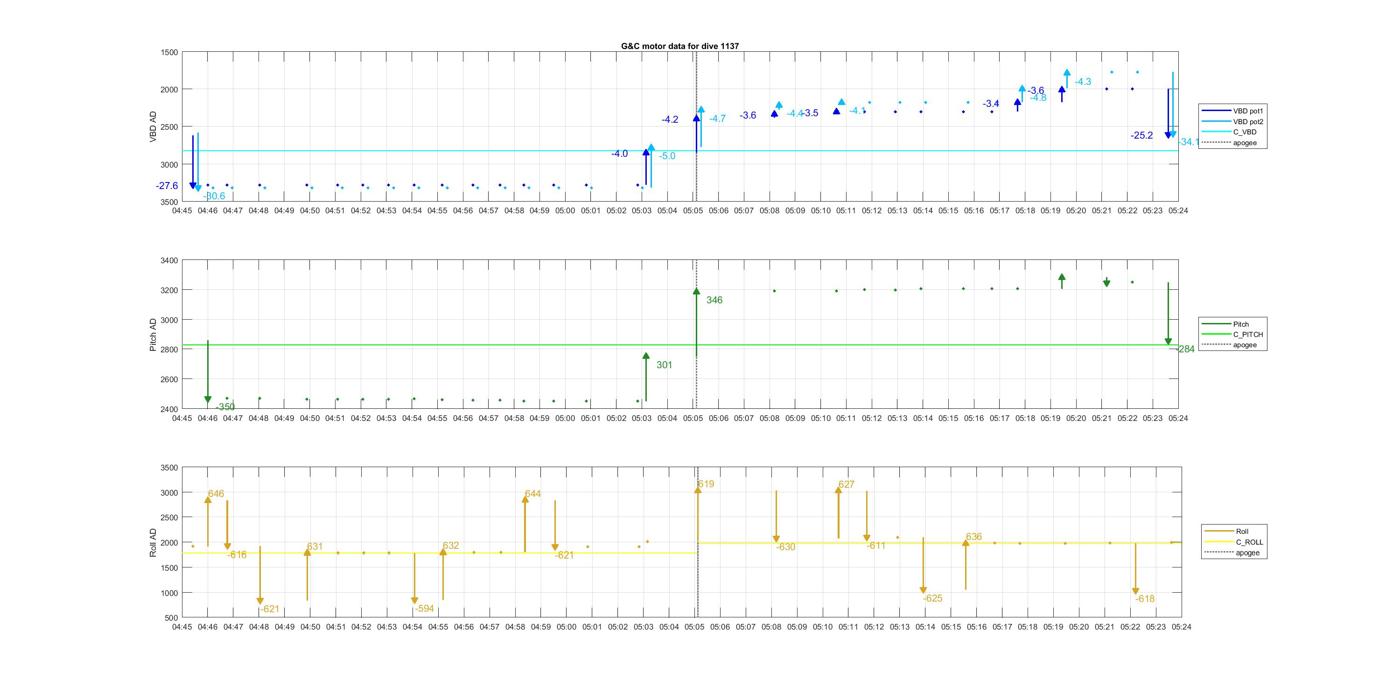Viewport: 1400px width, 693px height.
Task: Click the "-3.4" VBD annotation
Action: click(991, 104)
